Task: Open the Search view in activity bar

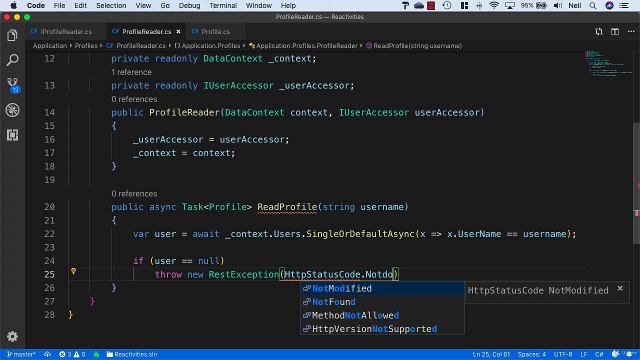Action: point(12,60)
